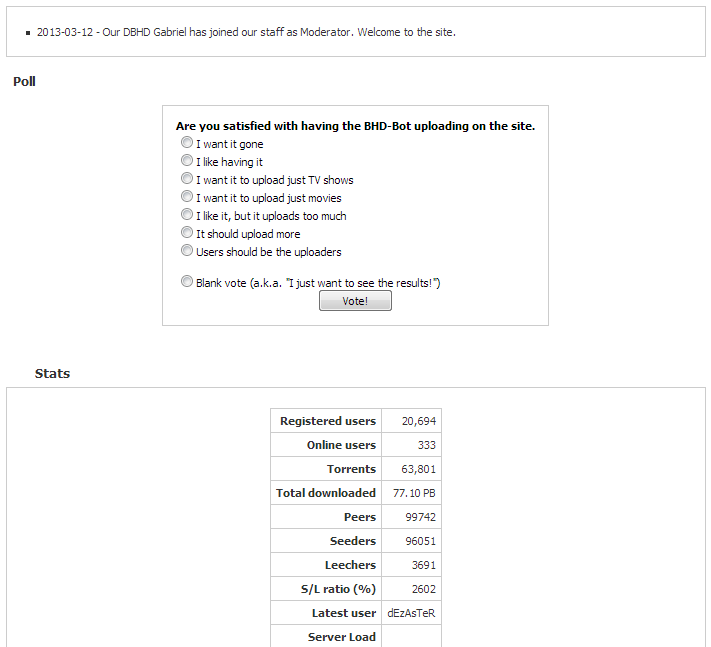Viewport: 711px width, 647px height.
Task: Select the 'I want it gone' radio option
Action: [187, 142]
